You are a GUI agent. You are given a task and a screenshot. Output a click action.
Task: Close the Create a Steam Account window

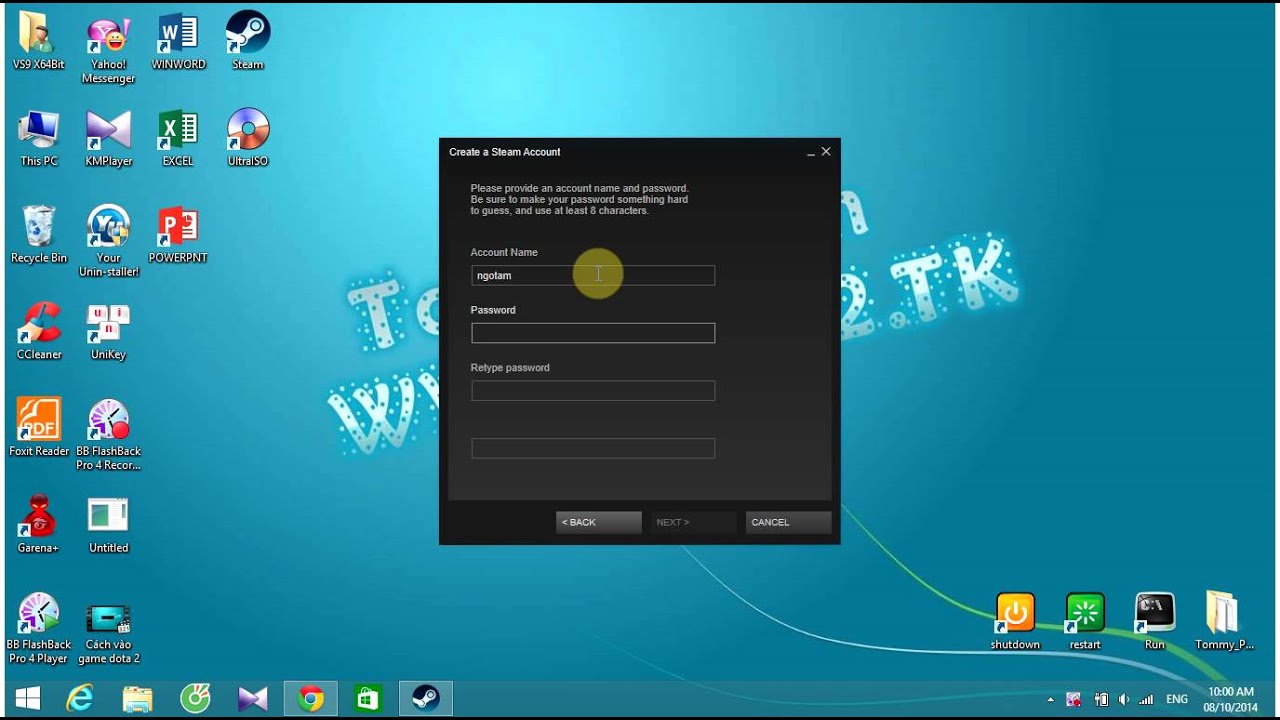[x=826, y=152]
